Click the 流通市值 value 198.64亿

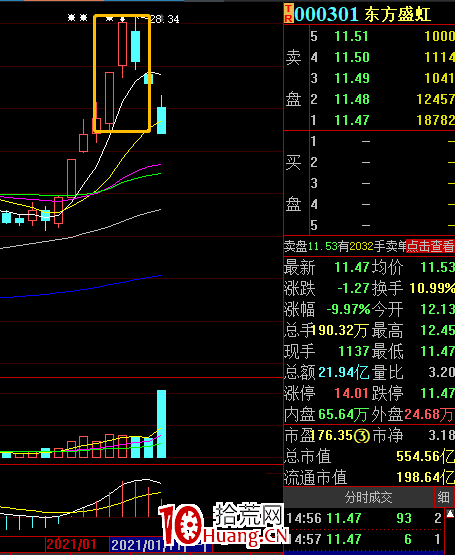[426, 477]
